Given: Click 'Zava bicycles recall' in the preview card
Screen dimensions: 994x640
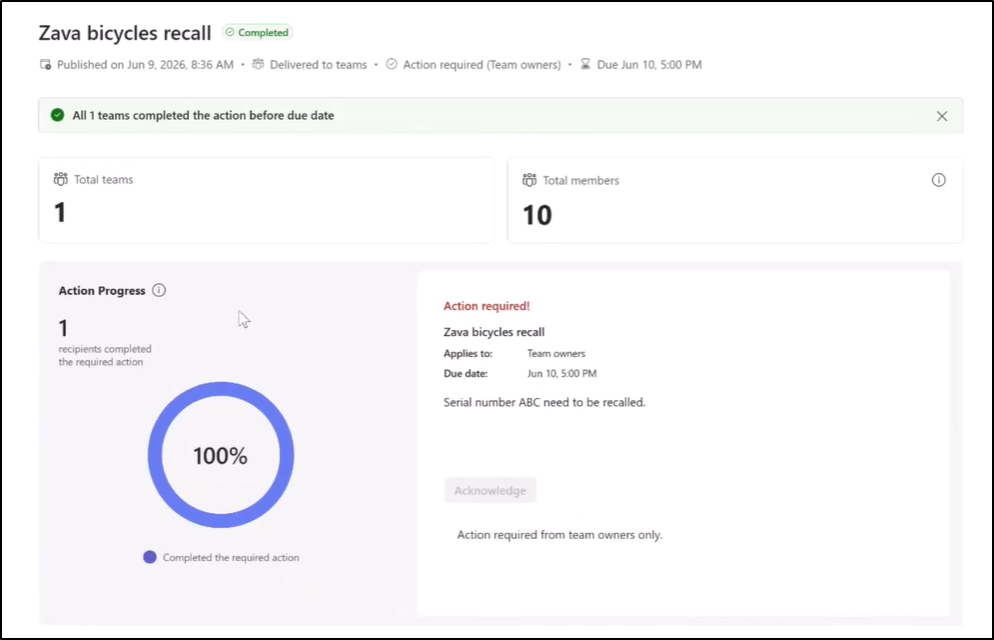Looking at the screenshot, I should pos(494,332).
